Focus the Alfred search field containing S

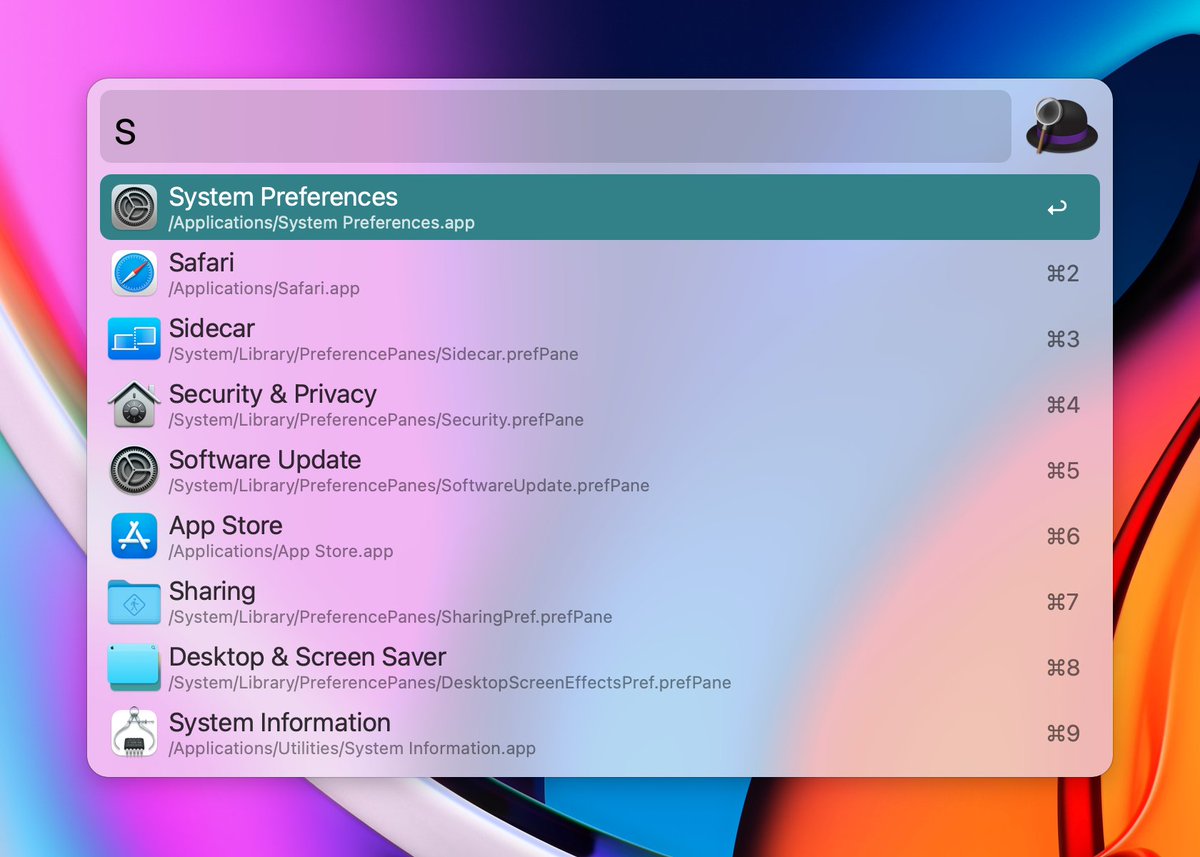coord(556,126)
